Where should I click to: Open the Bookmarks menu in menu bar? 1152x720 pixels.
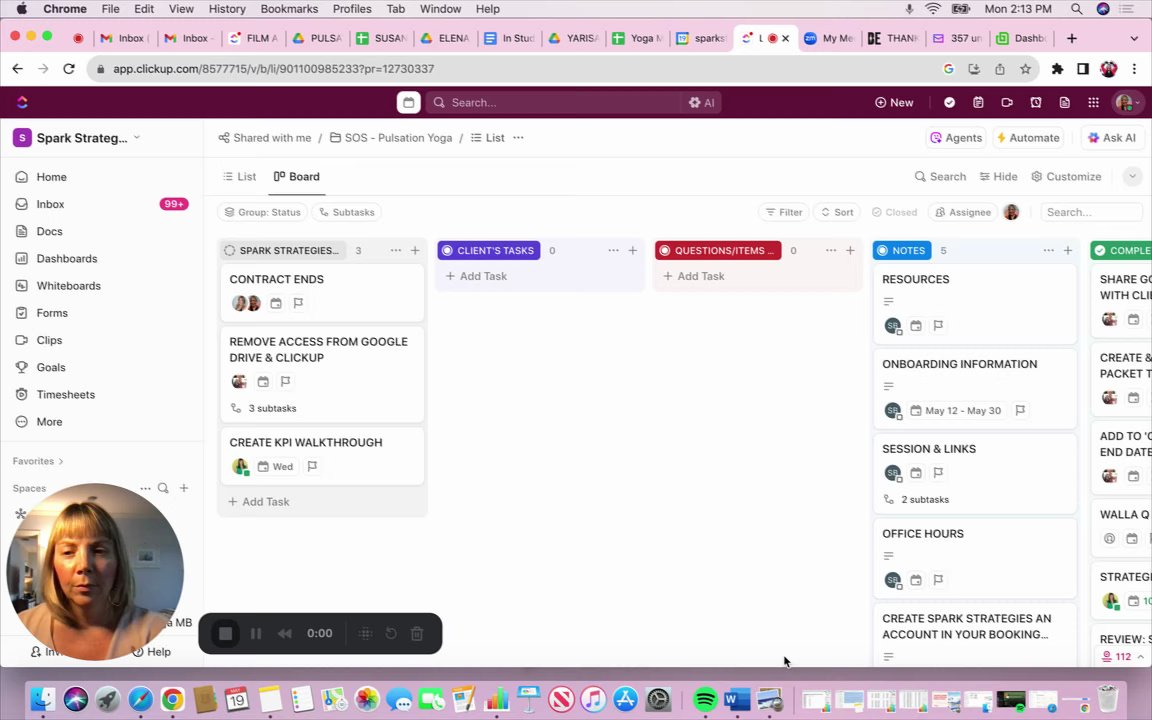pos(289,9)
